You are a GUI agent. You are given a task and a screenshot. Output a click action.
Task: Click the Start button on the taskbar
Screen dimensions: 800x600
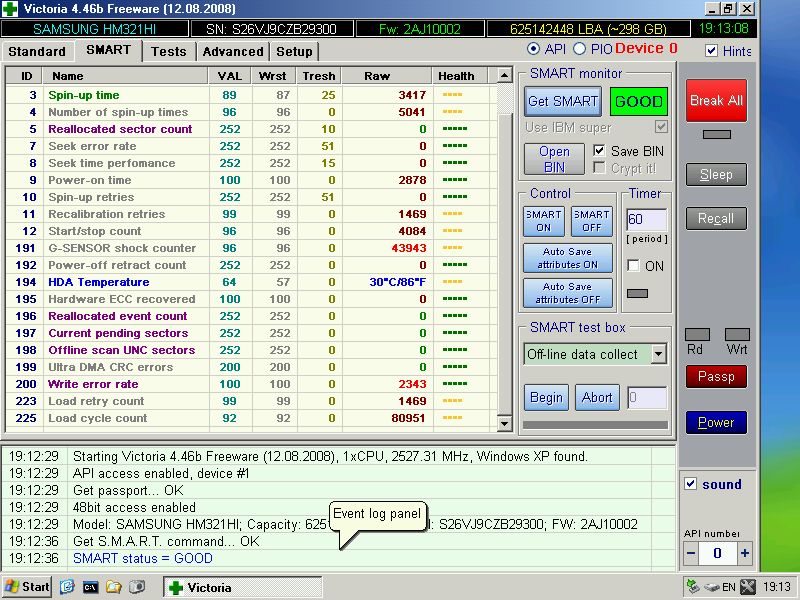click(28, 587)
